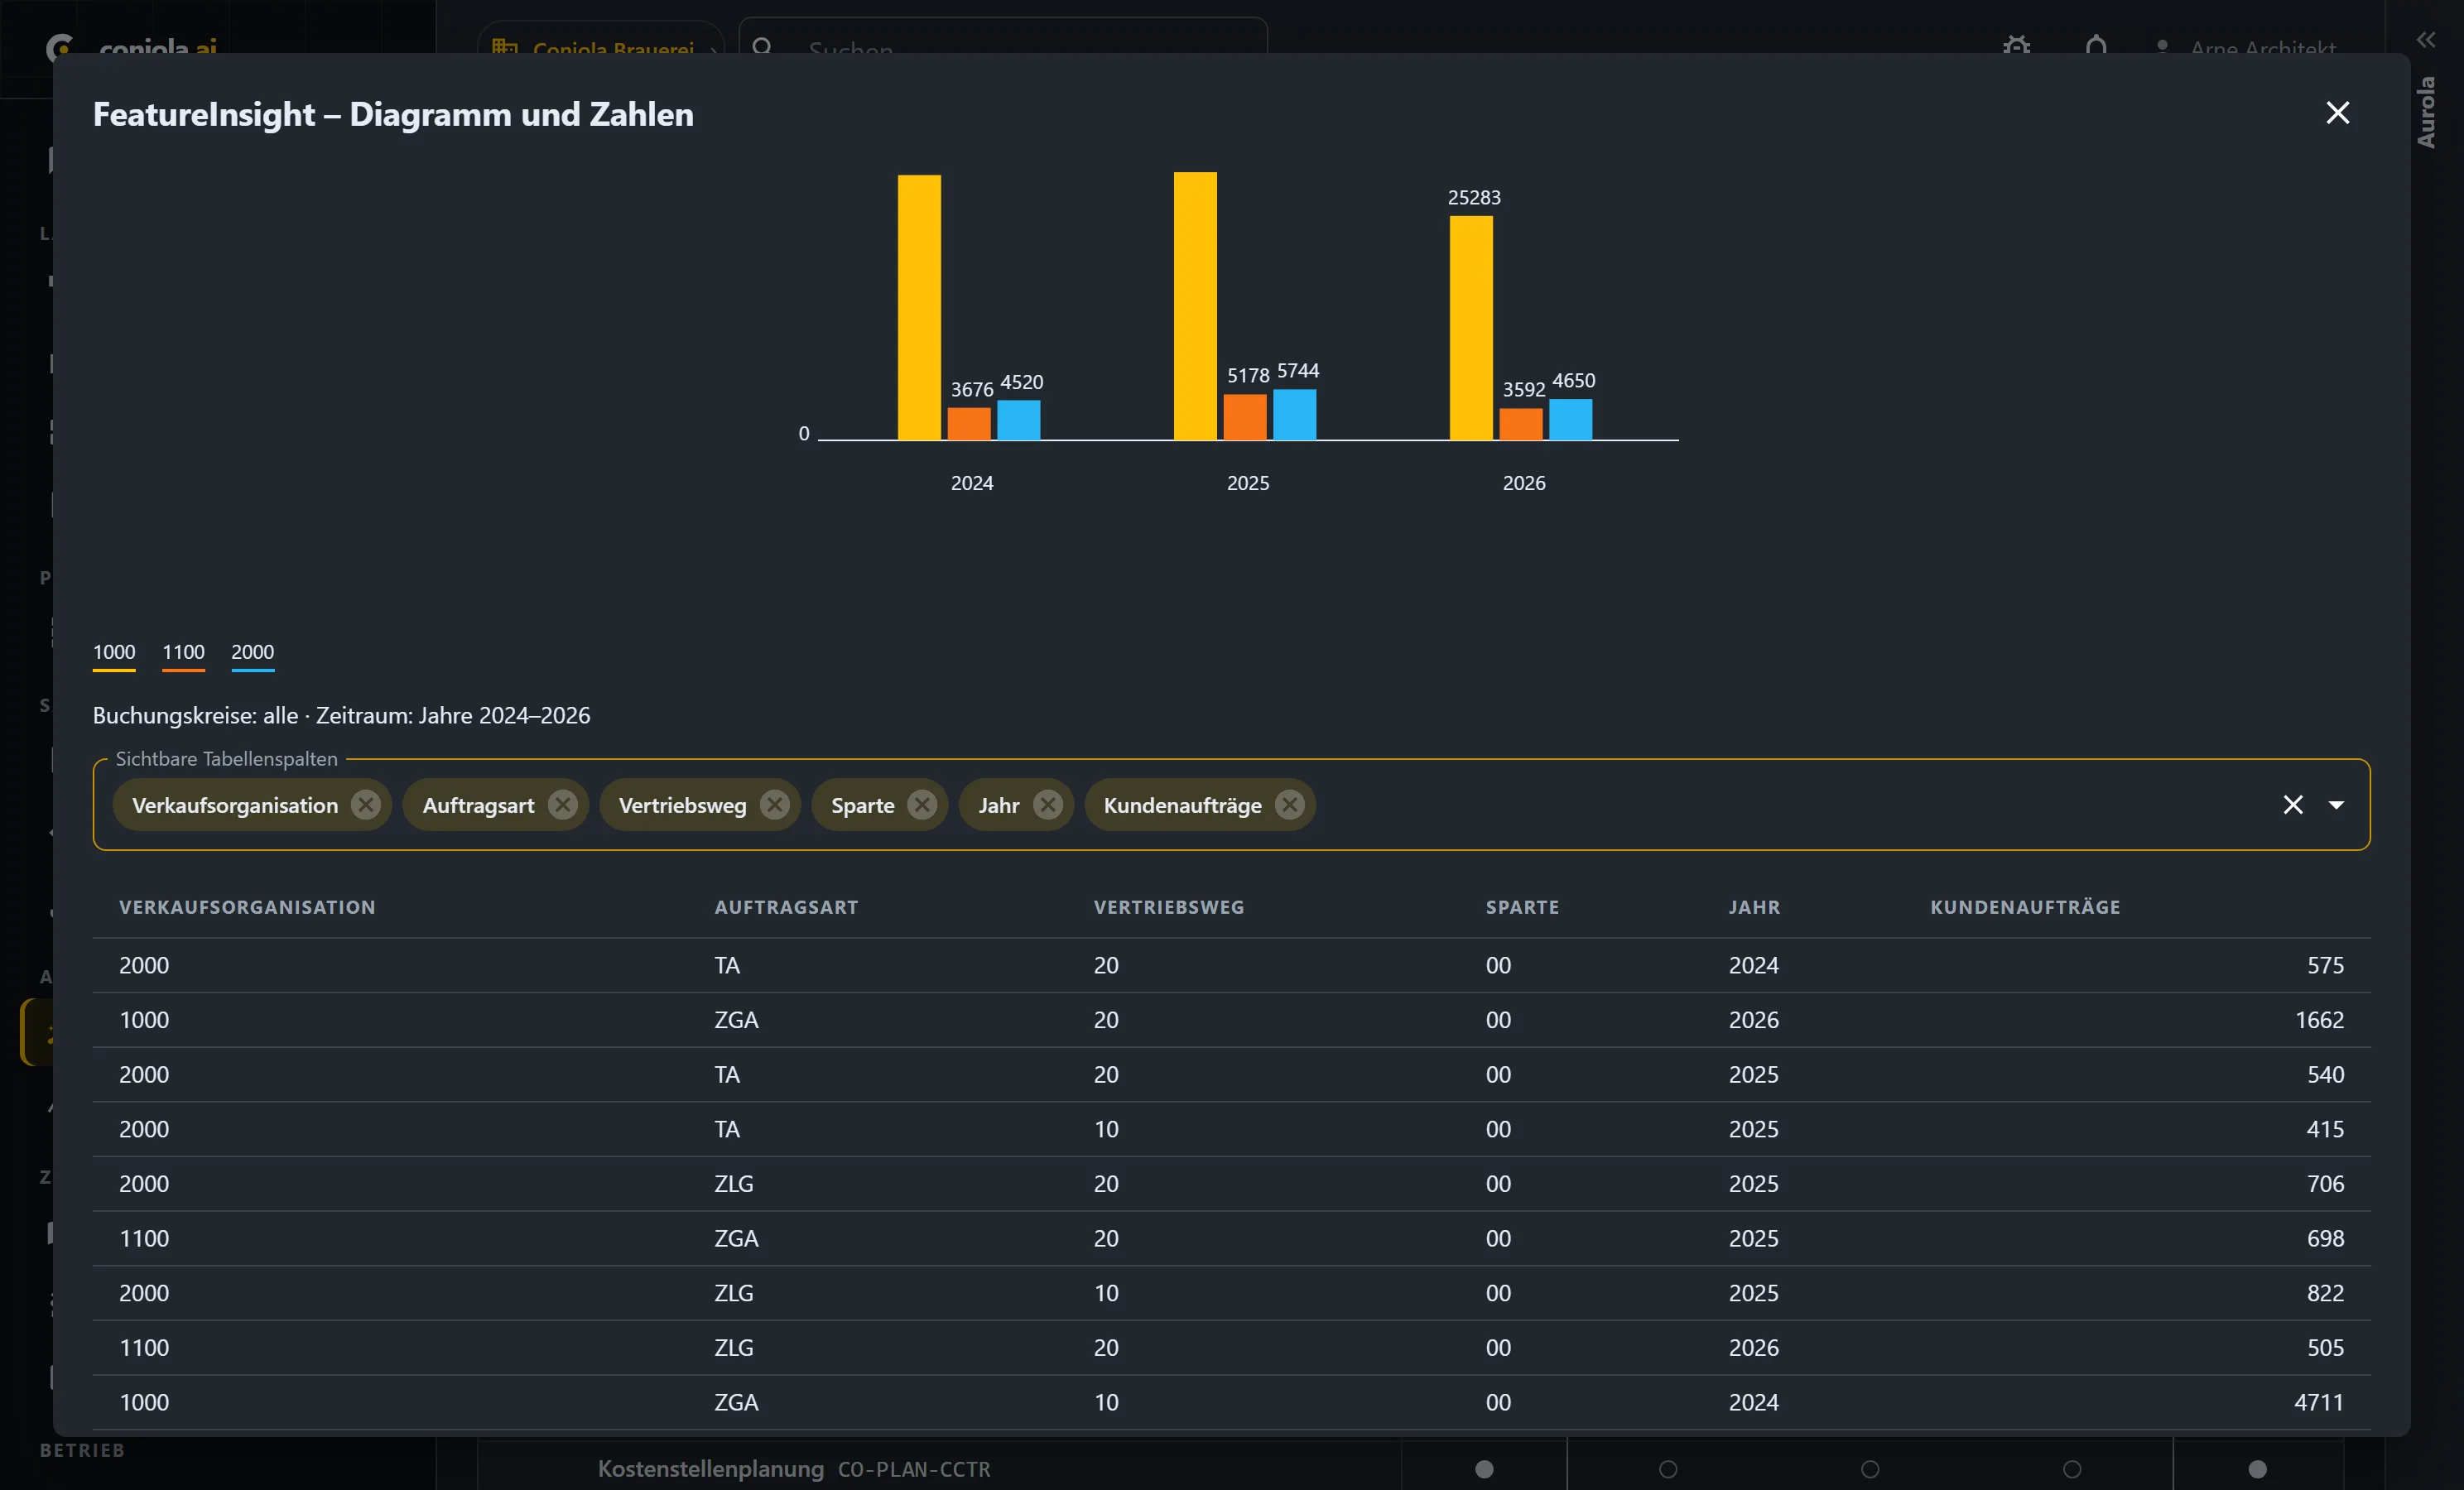Sort by Verkaufsorganisation column header
2464x1490 pixels.
pos(247,907)
